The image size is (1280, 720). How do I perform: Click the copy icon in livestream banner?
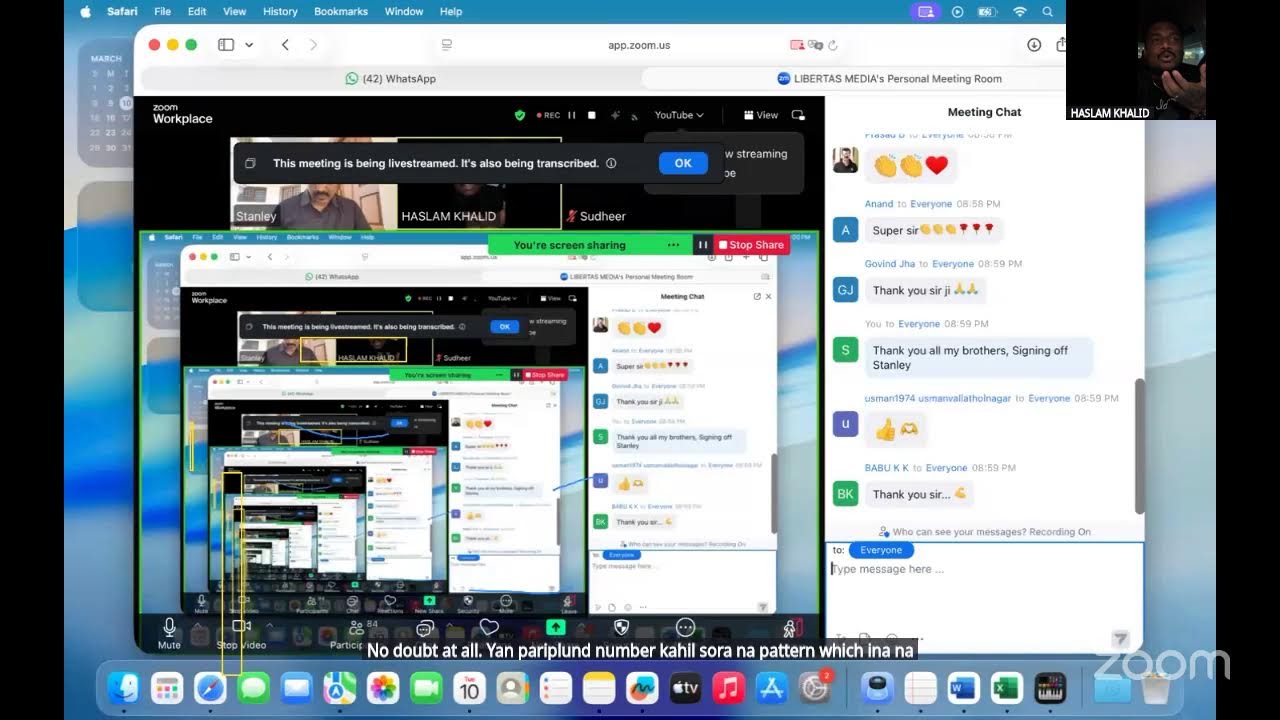[251, 163]
